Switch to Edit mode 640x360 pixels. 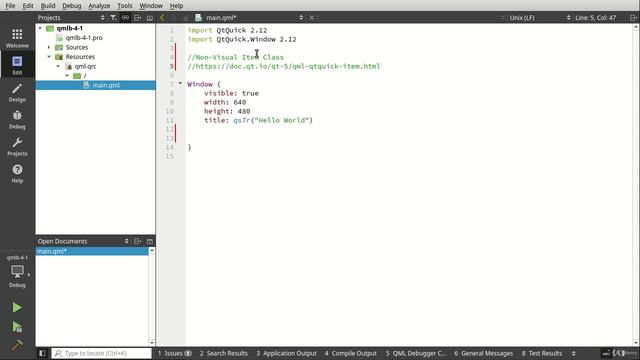(x=17, y=65)
